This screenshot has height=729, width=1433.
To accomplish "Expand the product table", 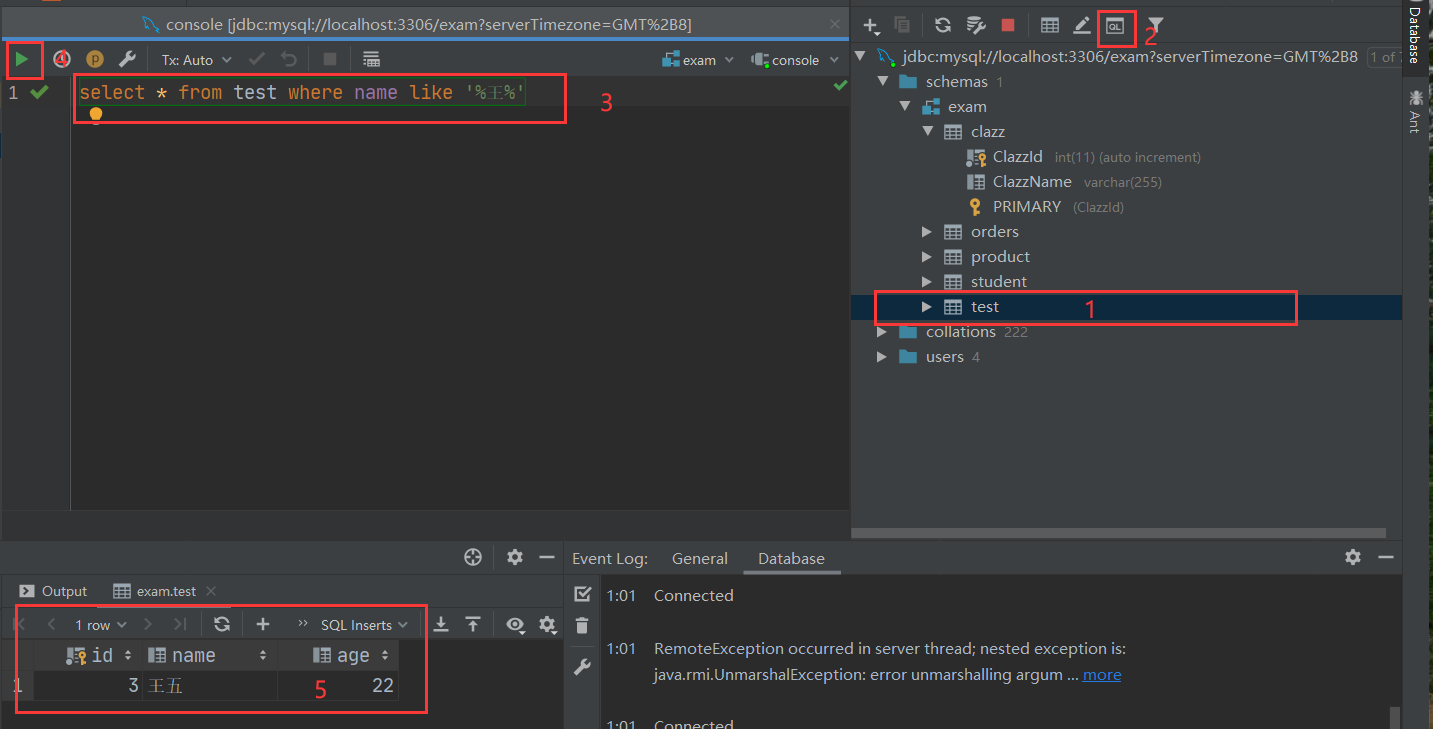I will 927,256.
